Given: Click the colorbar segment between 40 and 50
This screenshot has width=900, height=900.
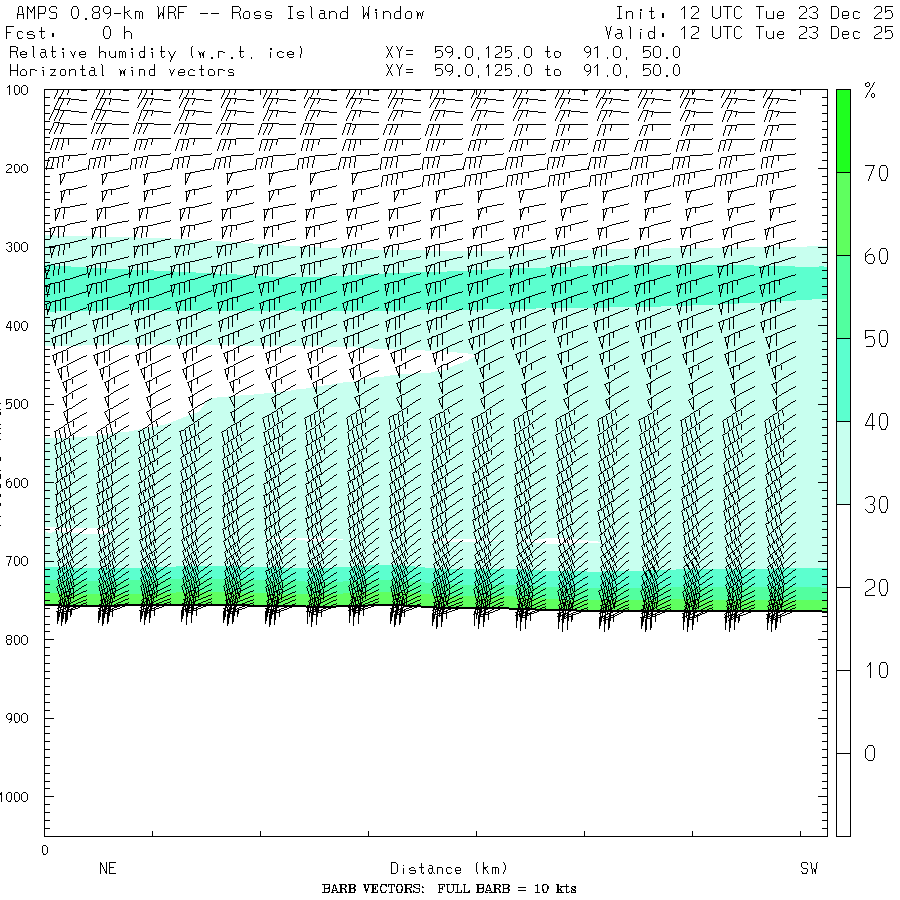Looking at the screenshot, I should point(843,379).
